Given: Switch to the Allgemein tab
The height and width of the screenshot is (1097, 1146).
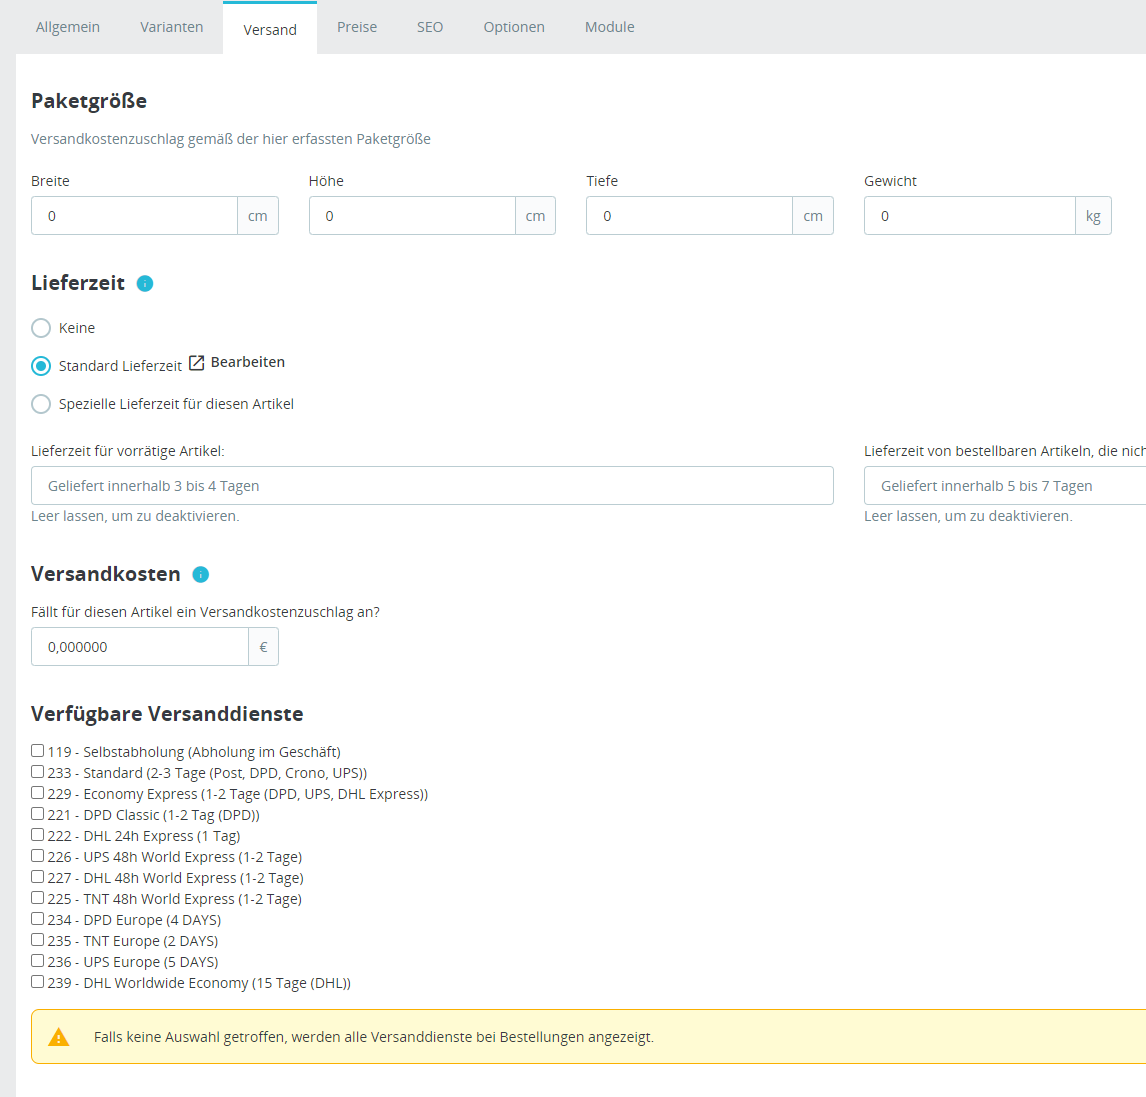Looking at the screenshot, I should 68,27.
